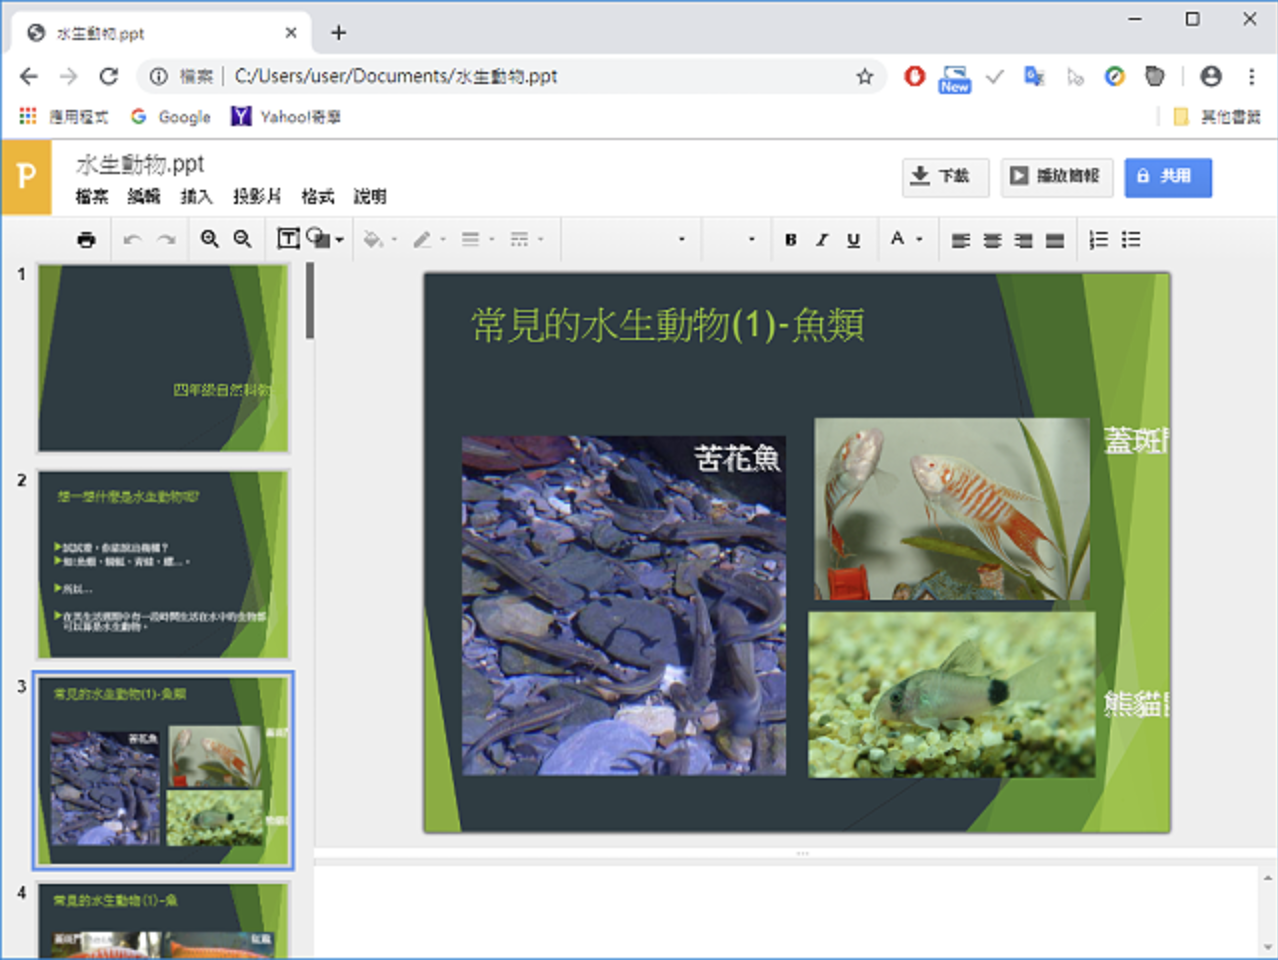
Task: Click the speaker notes area
Action: point(785,912)
